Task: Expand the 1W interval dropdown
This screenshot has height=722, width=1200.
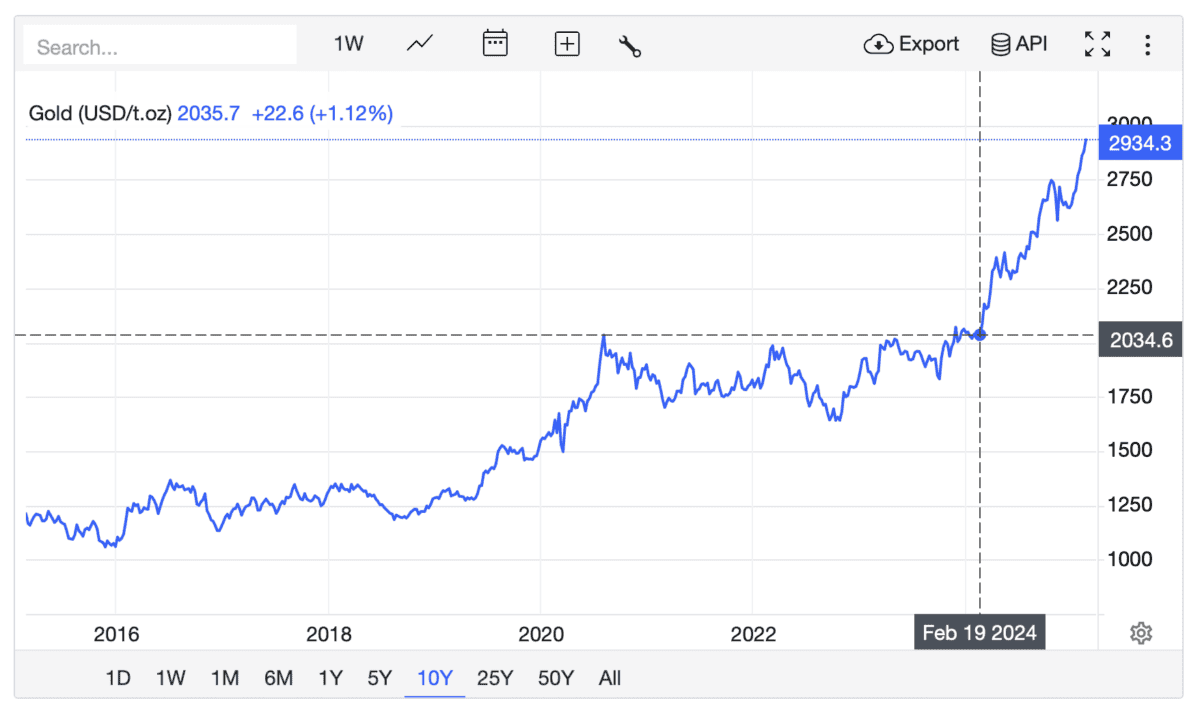Action: click(x=348, y=44)
